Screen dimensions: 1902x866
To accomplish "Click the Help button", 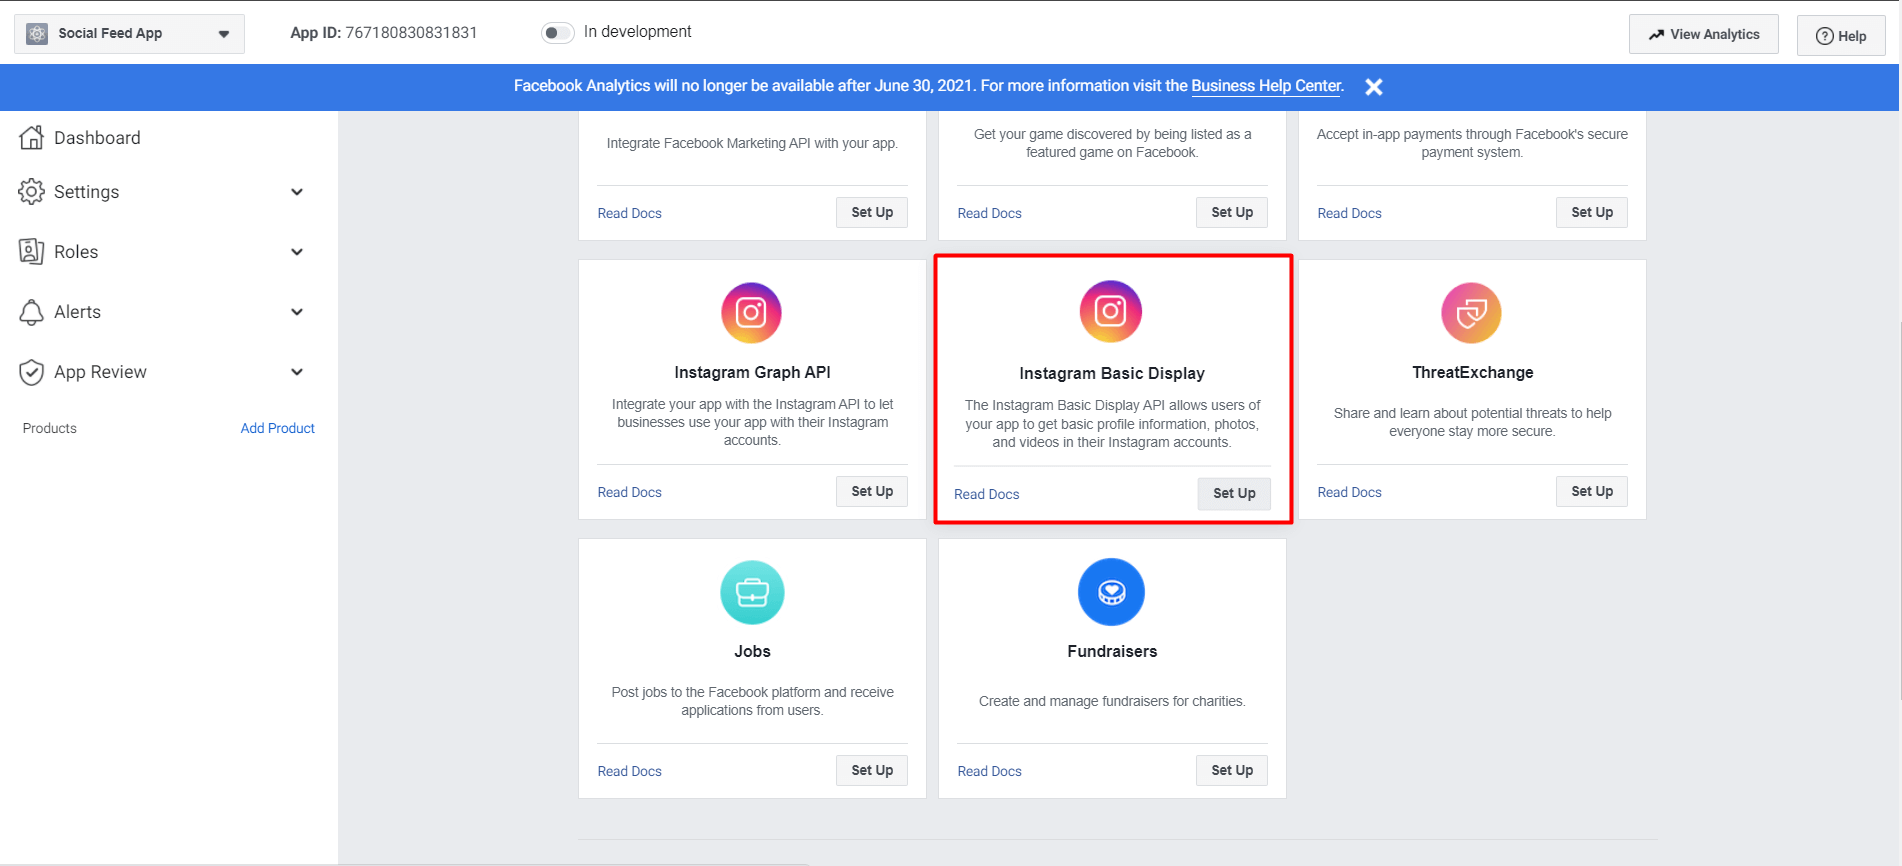I will [1840, 36].
